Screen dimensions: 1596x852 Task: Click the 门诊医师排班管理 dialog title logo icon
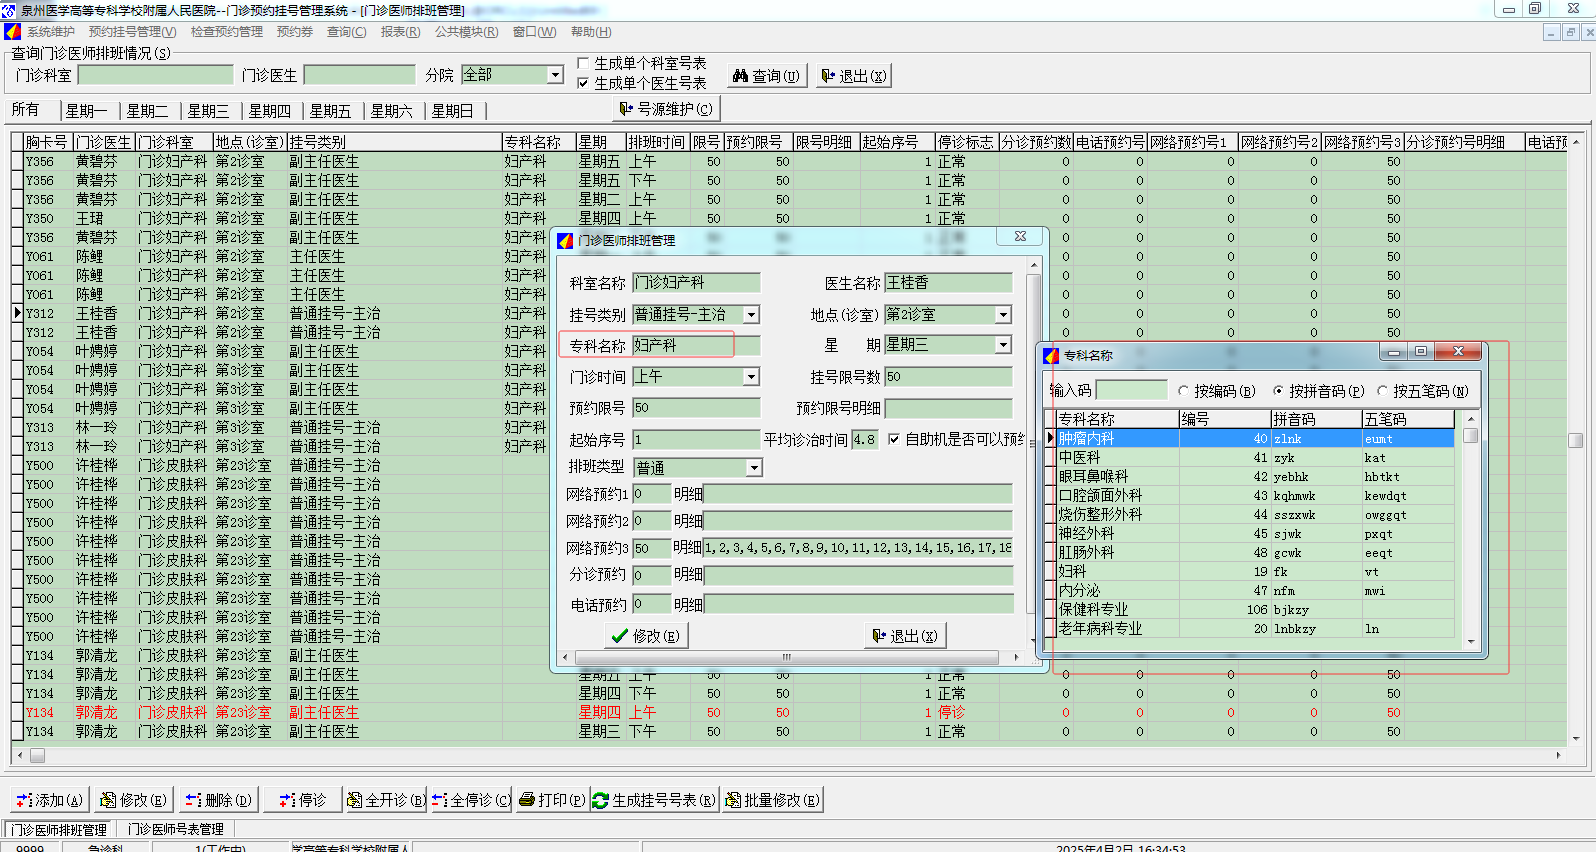(x=565, y=240)
